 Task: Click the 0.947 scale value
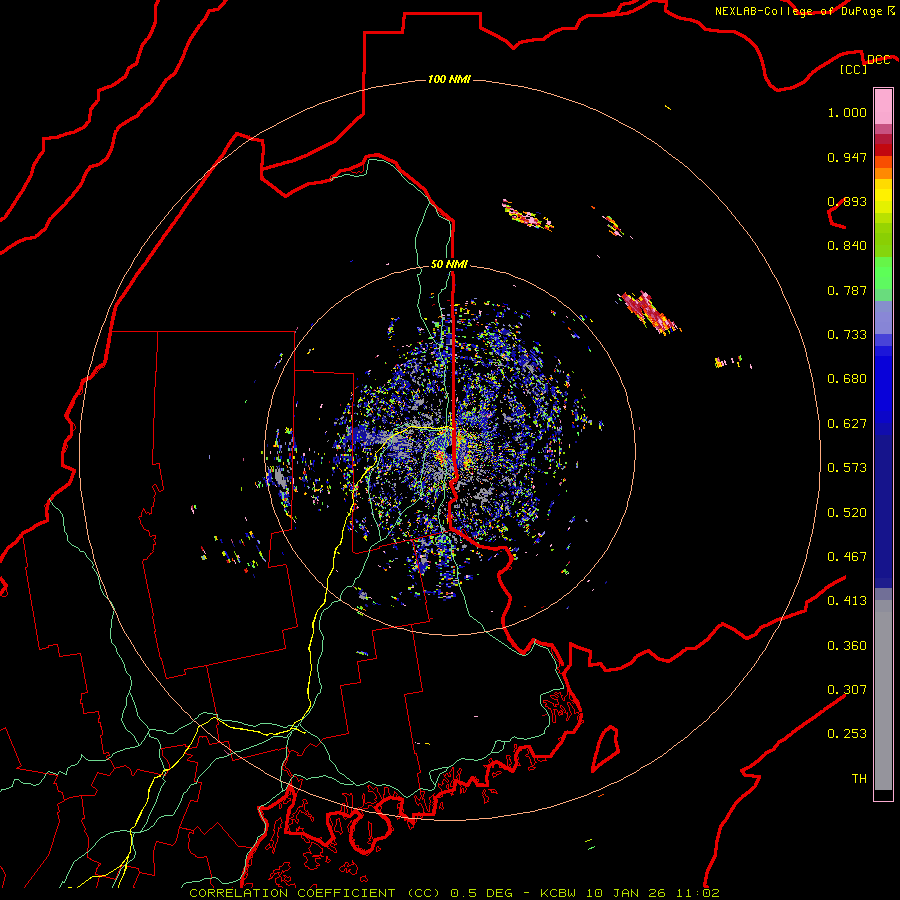point(847,157)
